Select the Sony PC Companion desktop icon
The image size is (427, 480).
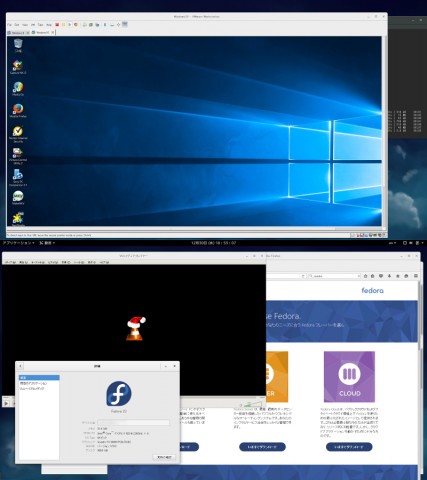18,178
